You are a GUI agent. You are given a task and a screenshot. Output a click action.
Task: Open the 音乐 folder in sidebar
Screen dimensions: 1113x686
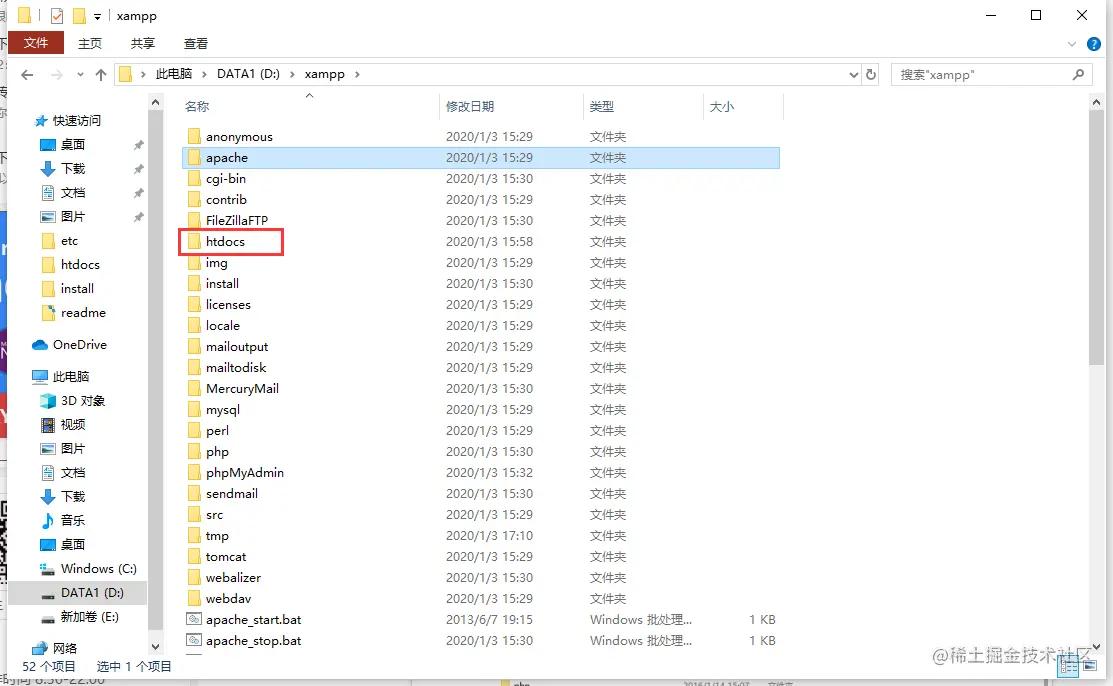pyautogui.click(x=72, y=521)
